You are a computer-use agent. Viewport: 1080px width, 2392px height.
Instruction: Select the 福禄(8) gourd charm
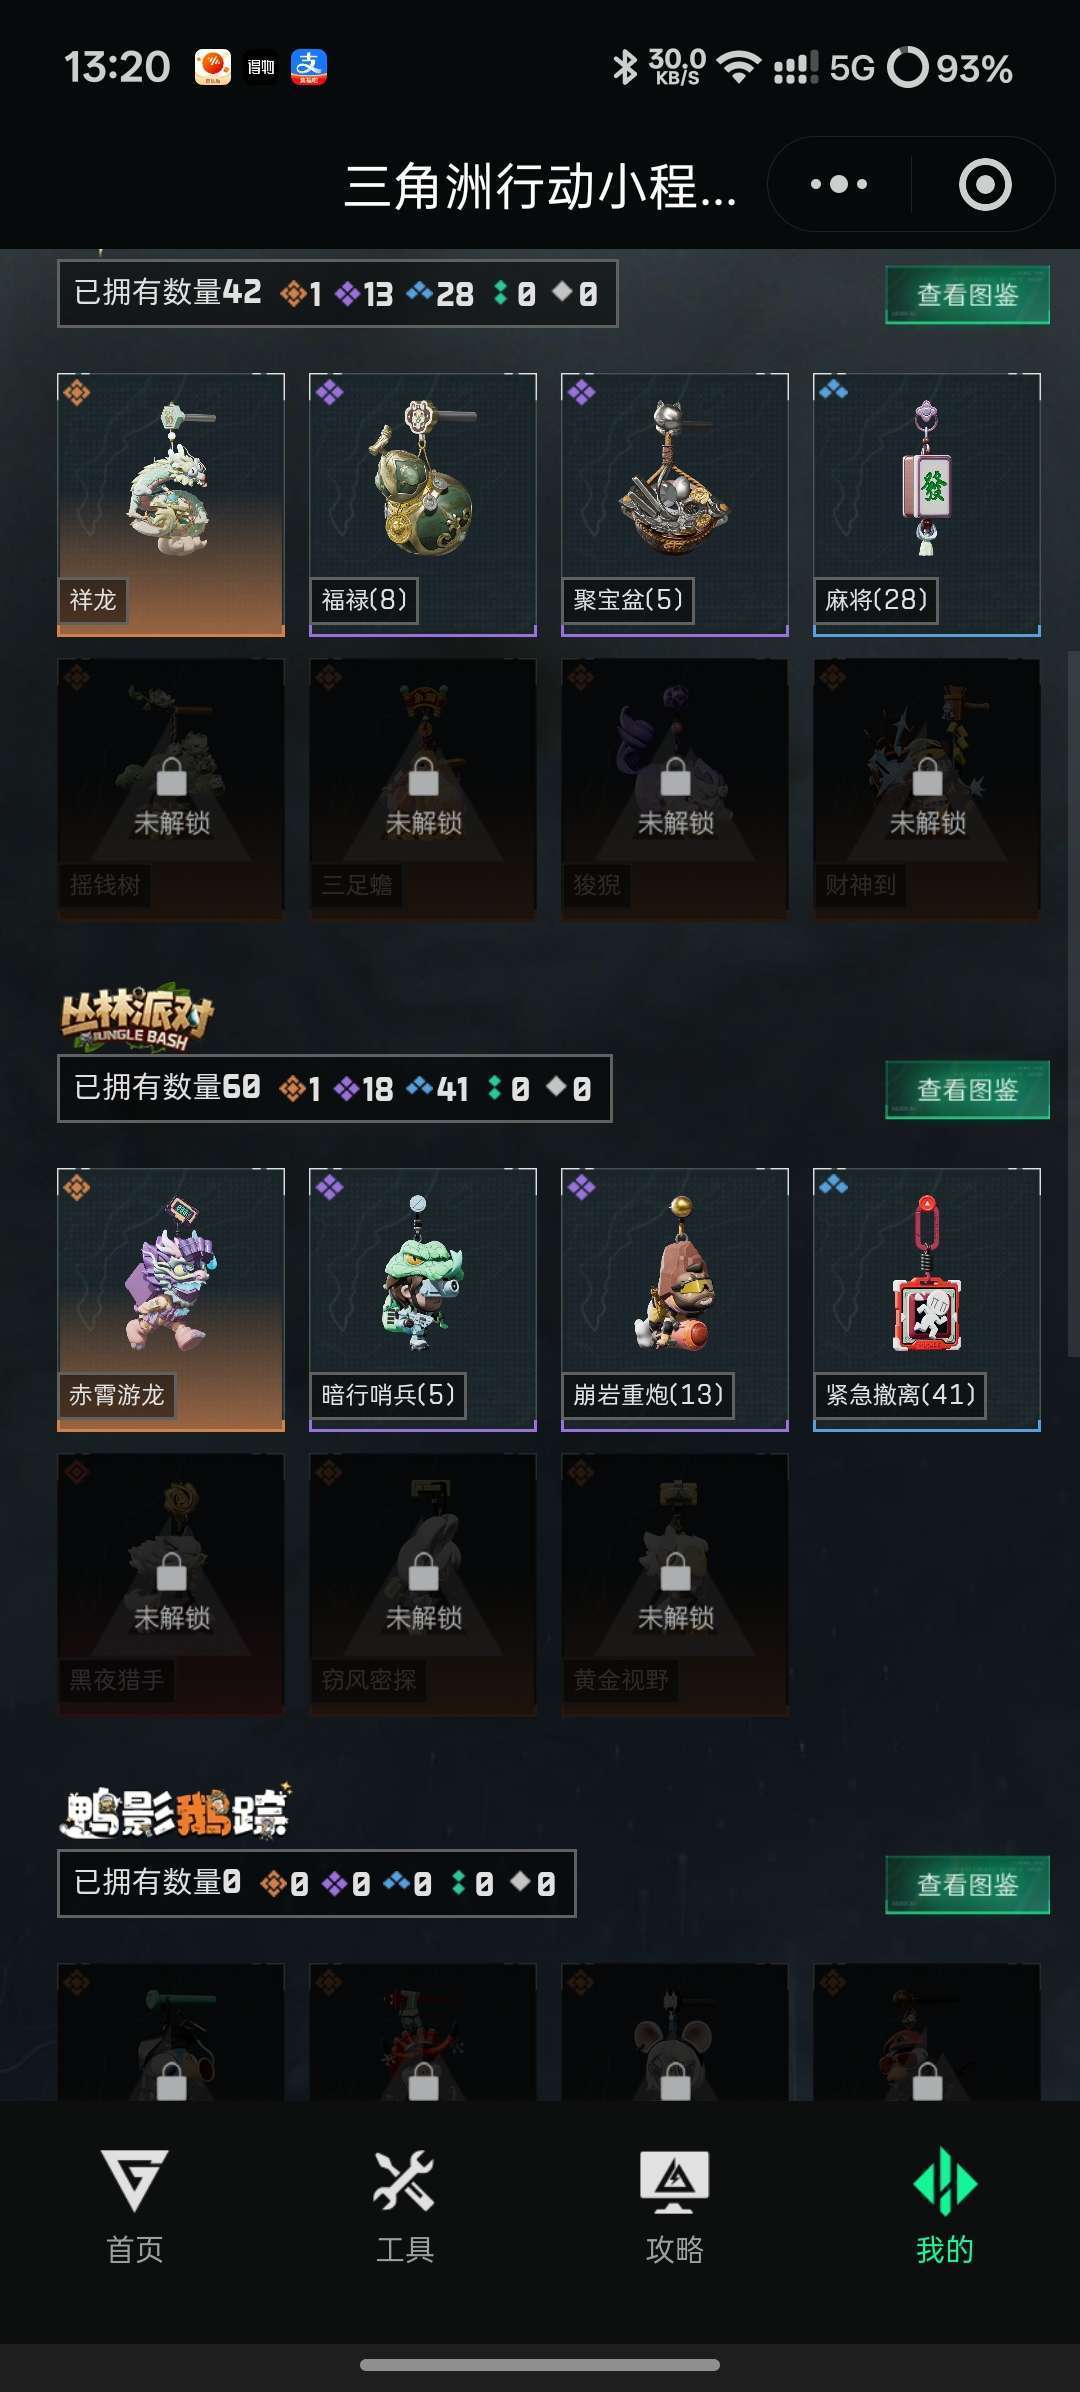coord(423,505)
